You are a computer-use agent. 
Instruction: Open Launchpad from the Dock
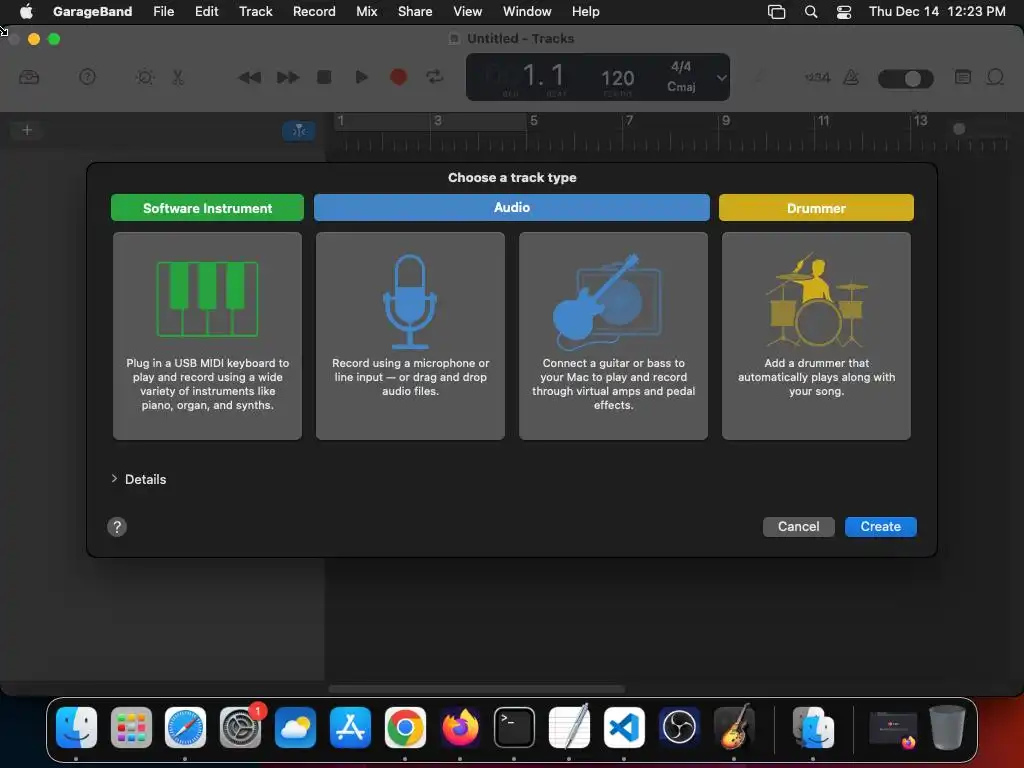coord(131,727)
